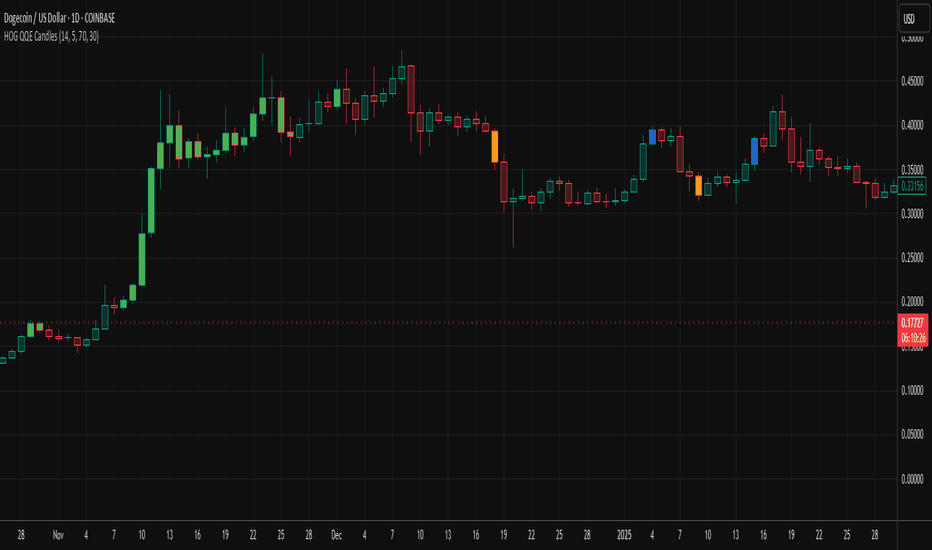Click the 0.10000 price axis label
The width and height of the screenshot is (932, 550).
click(x=912, y=390)
